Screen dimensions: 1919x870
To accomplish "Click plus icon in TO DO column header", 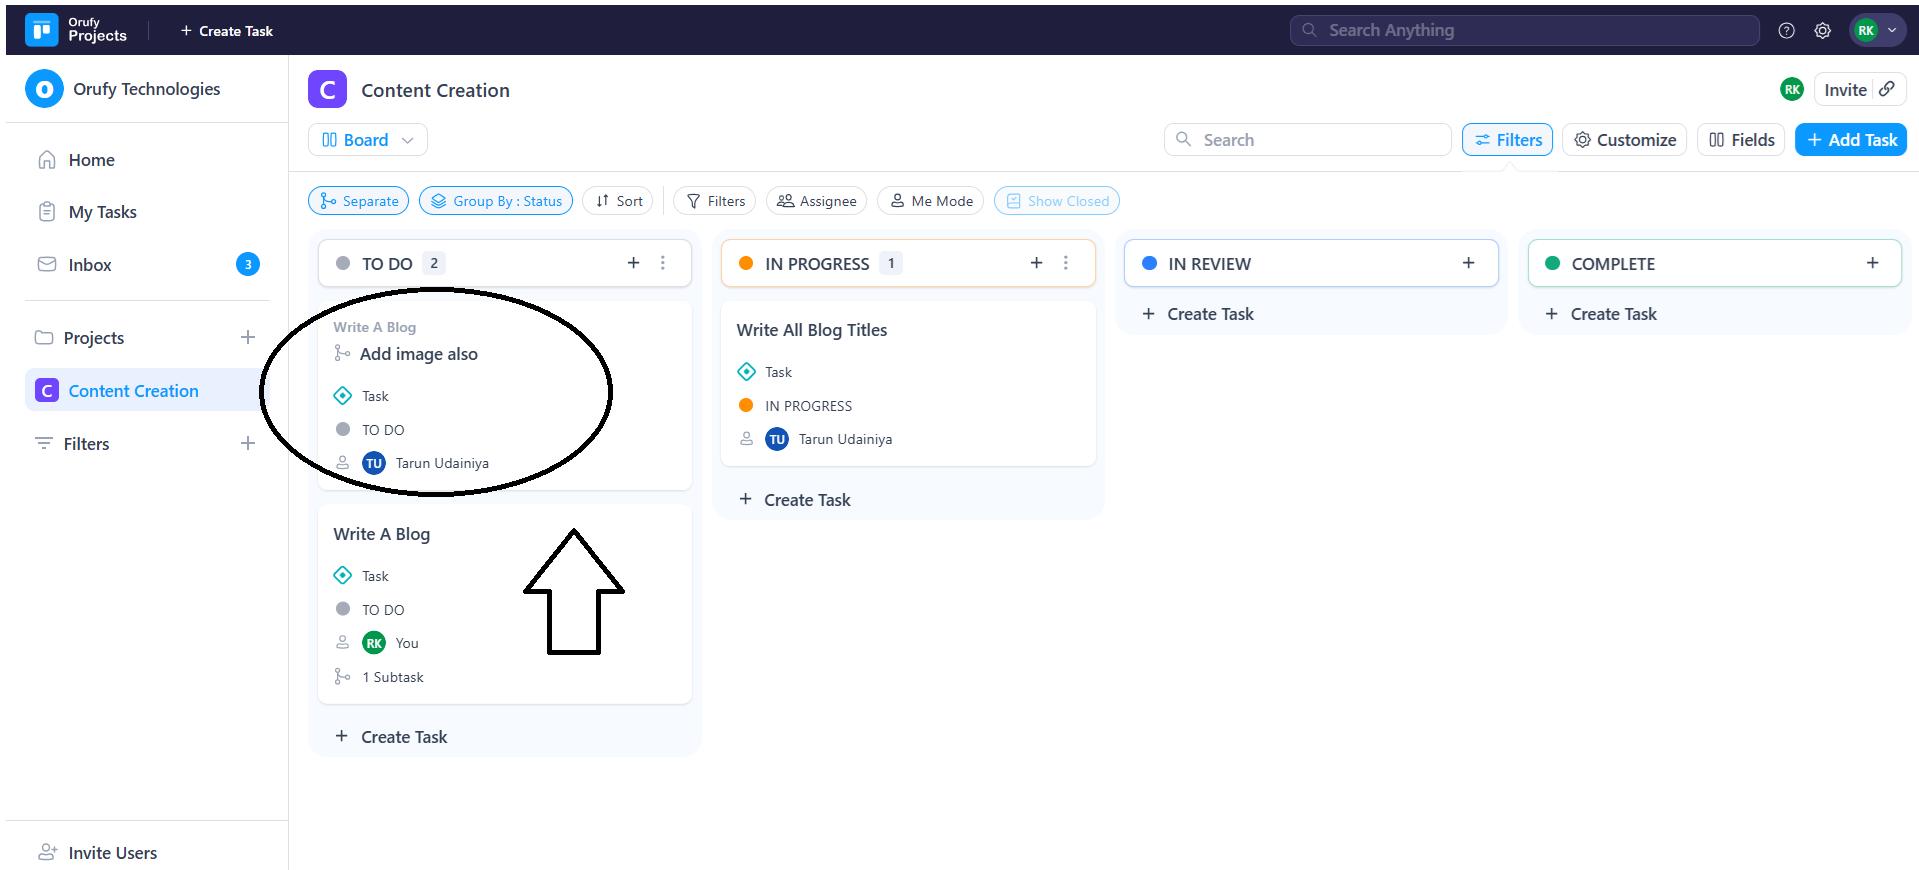I will pyautogui.click(x=633, y=263).
